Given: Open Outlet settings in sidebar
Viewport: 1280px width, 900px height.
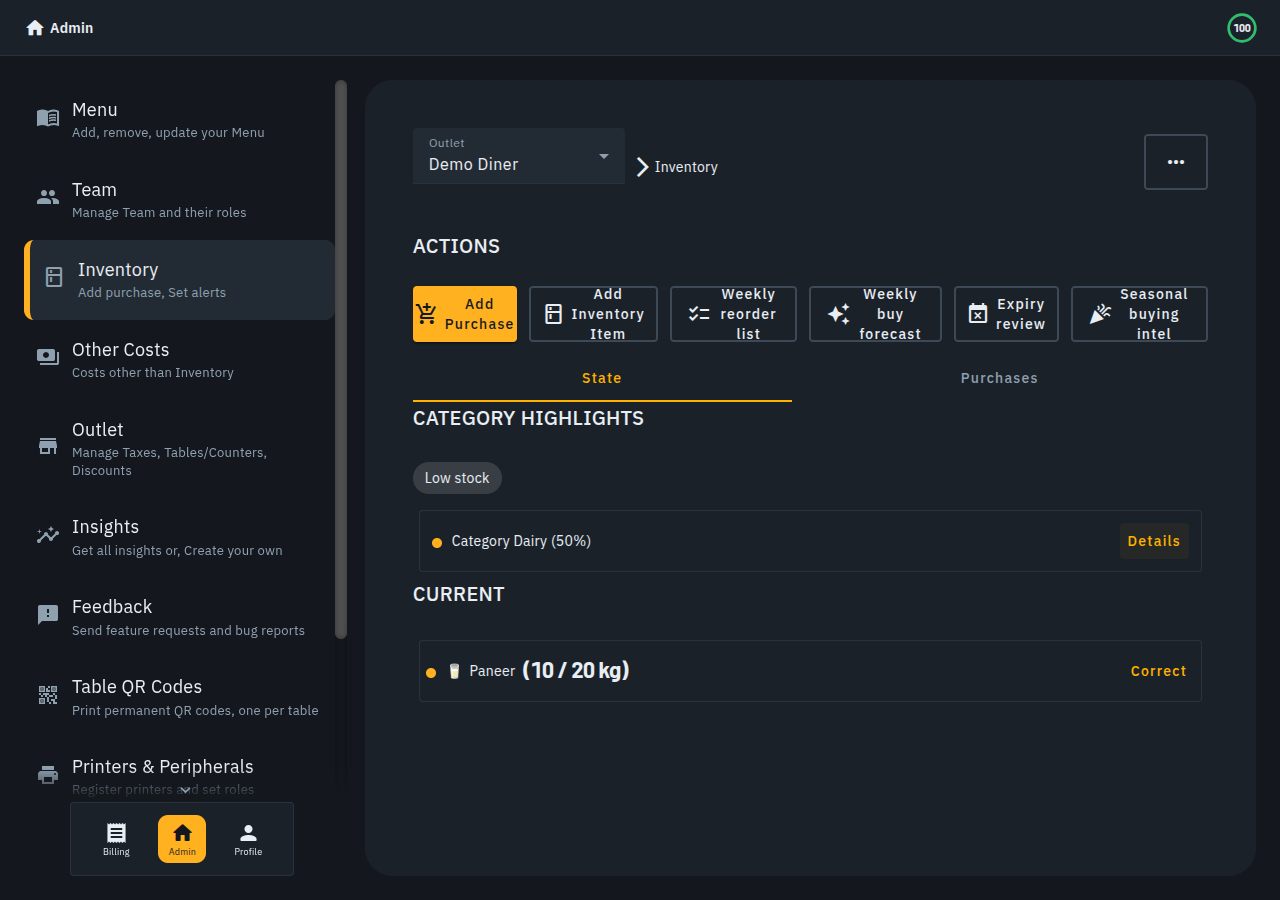Looking at the screenshot, I should tap(180, 449).
